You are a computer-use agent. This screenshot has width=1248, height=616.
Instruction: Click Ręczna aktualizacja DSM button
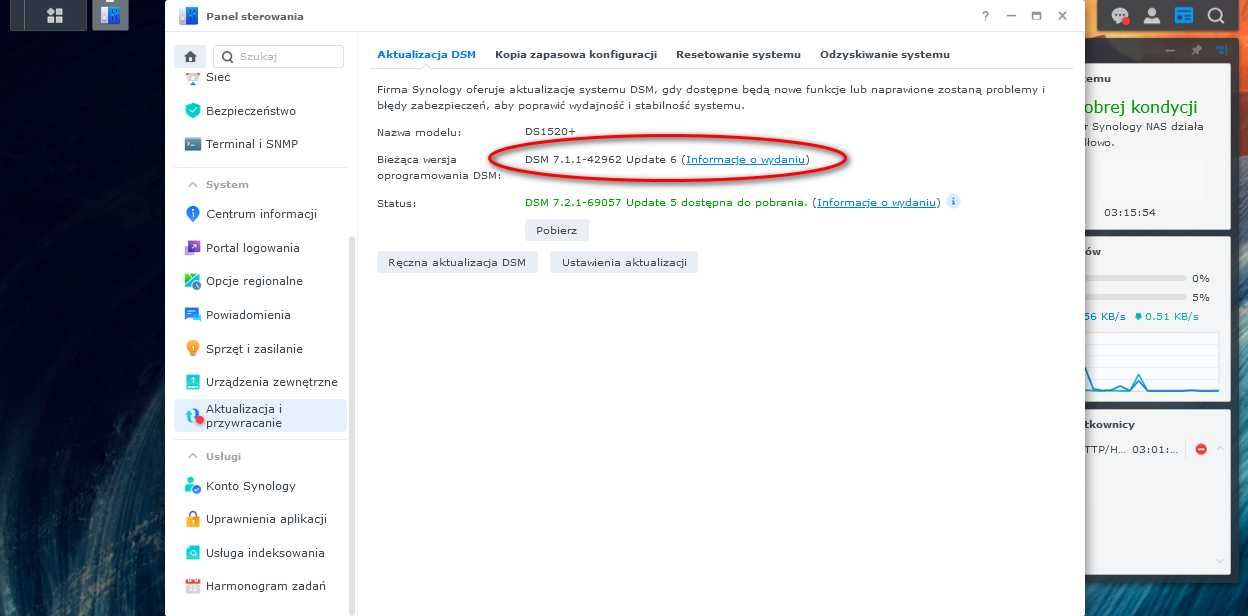pos(457,262)
